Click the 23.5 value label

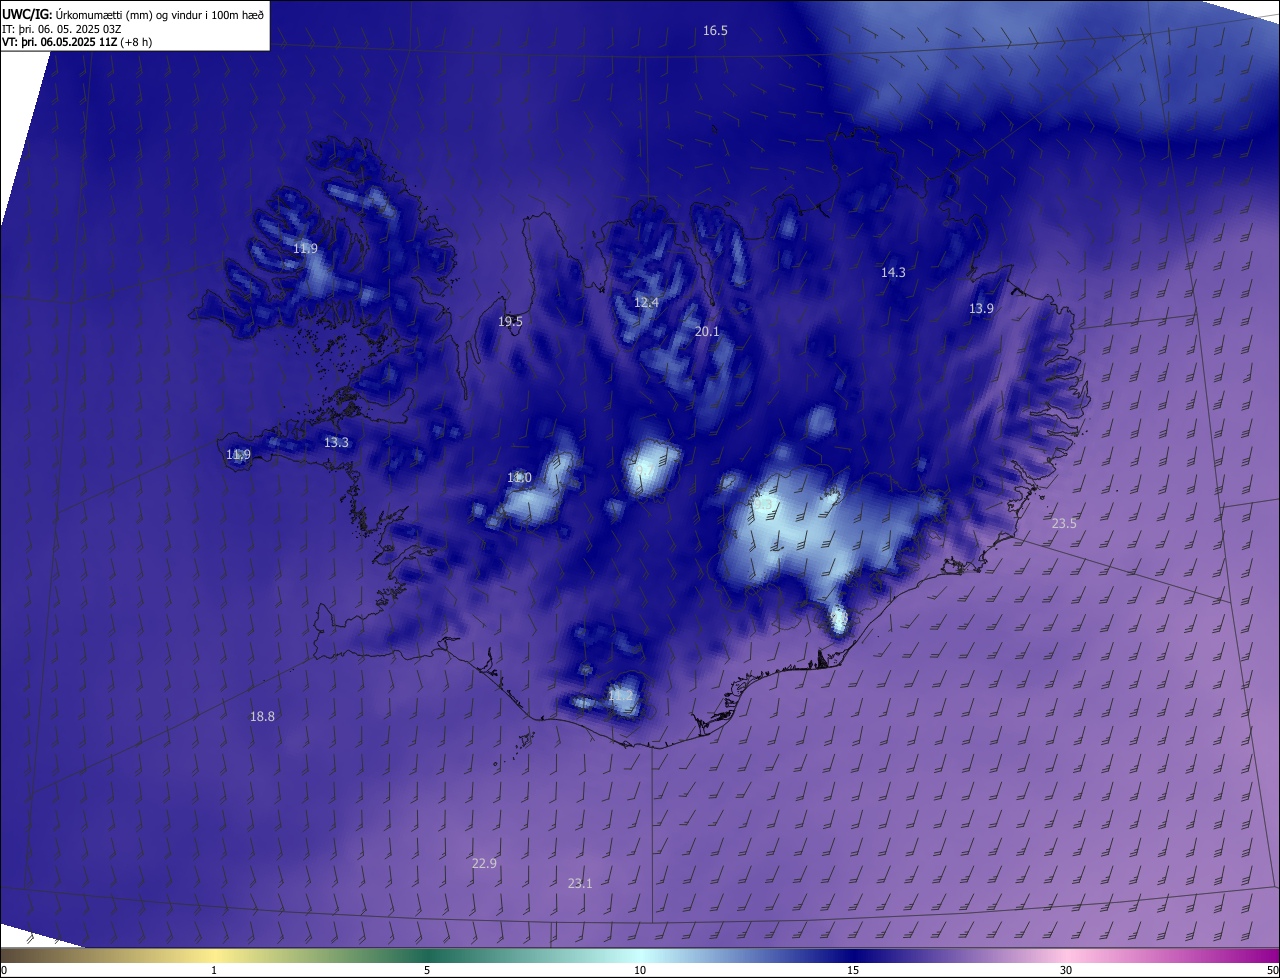(x=1064, y=524)
